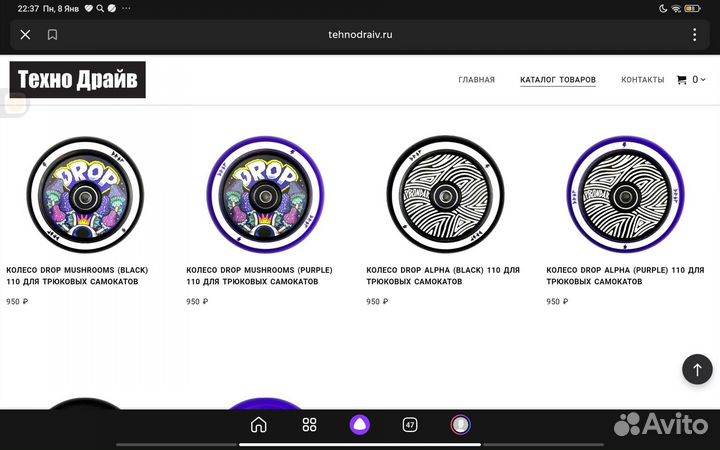Open Drop Mushrooms (Black) wheel image

pyautogui.click(x=85, y=194)
